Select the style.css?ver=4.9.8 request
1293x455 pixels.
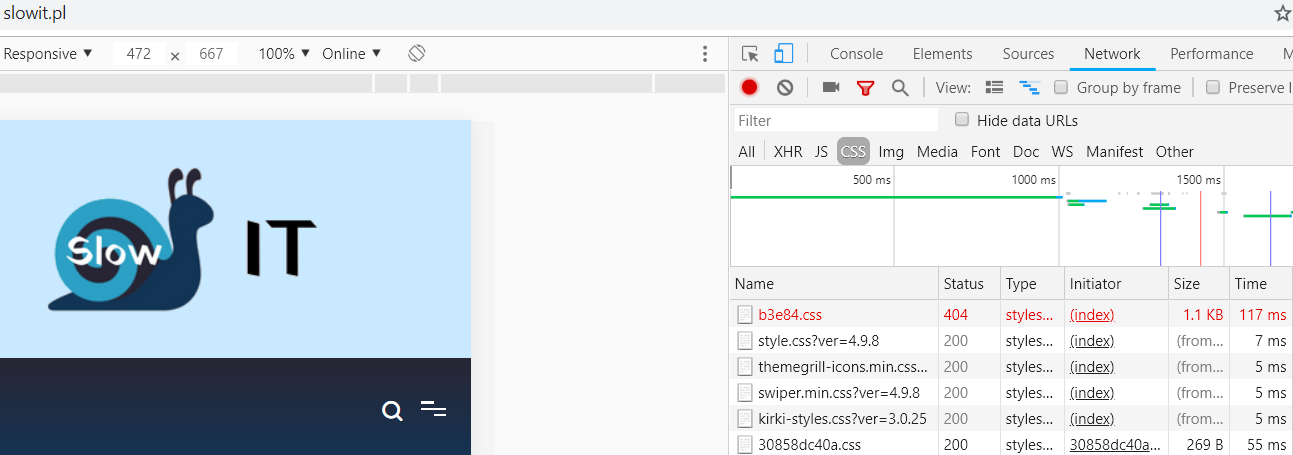818,340
